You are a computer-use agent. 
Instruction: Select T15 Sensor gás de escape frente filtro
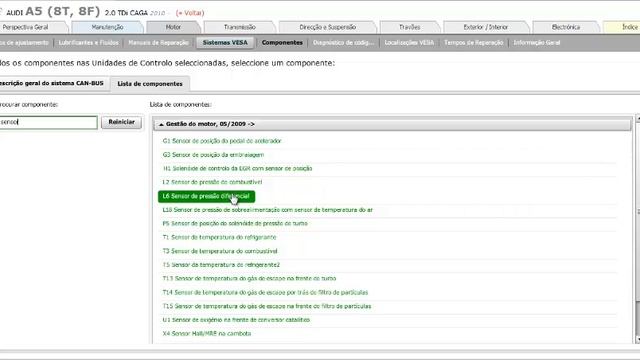[x=267, y=306]
